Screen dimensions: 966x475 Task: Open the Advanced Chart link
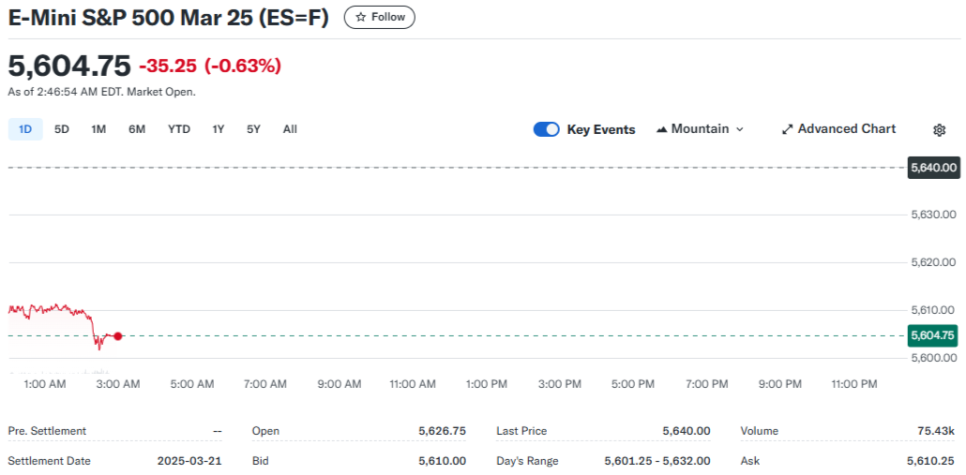click(838, 129)
